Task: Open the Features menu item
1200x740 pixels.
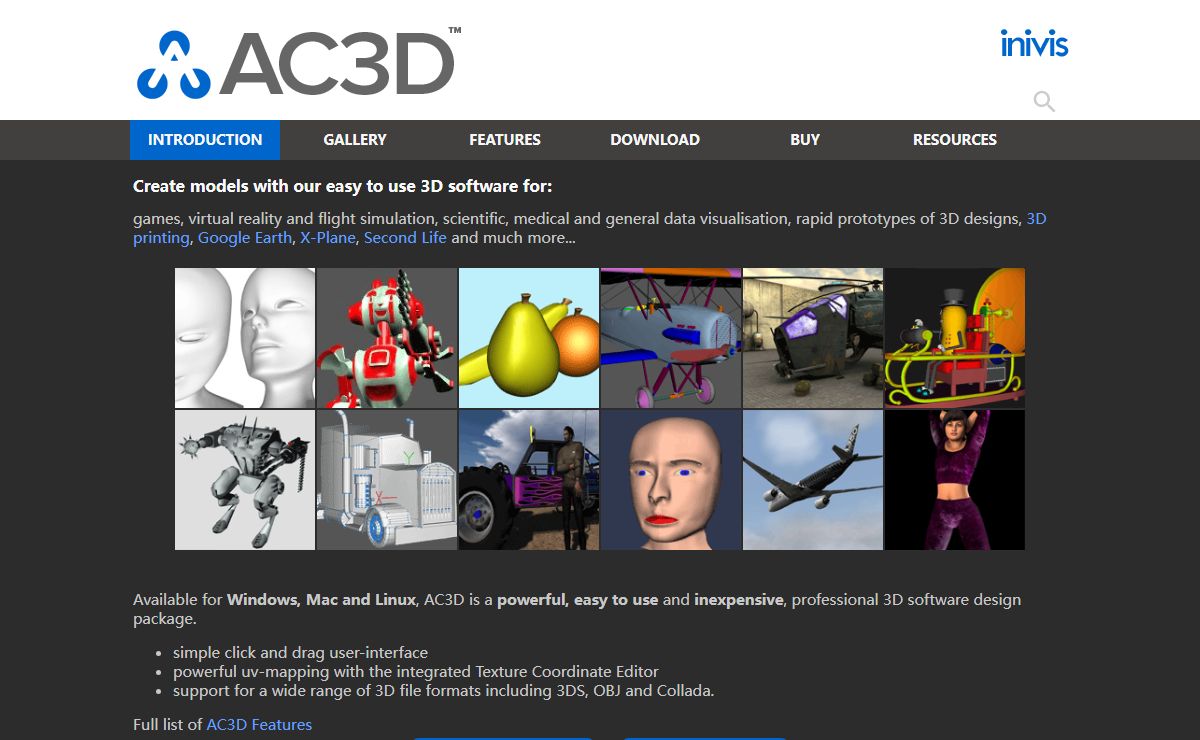Action: pos(505,140)
